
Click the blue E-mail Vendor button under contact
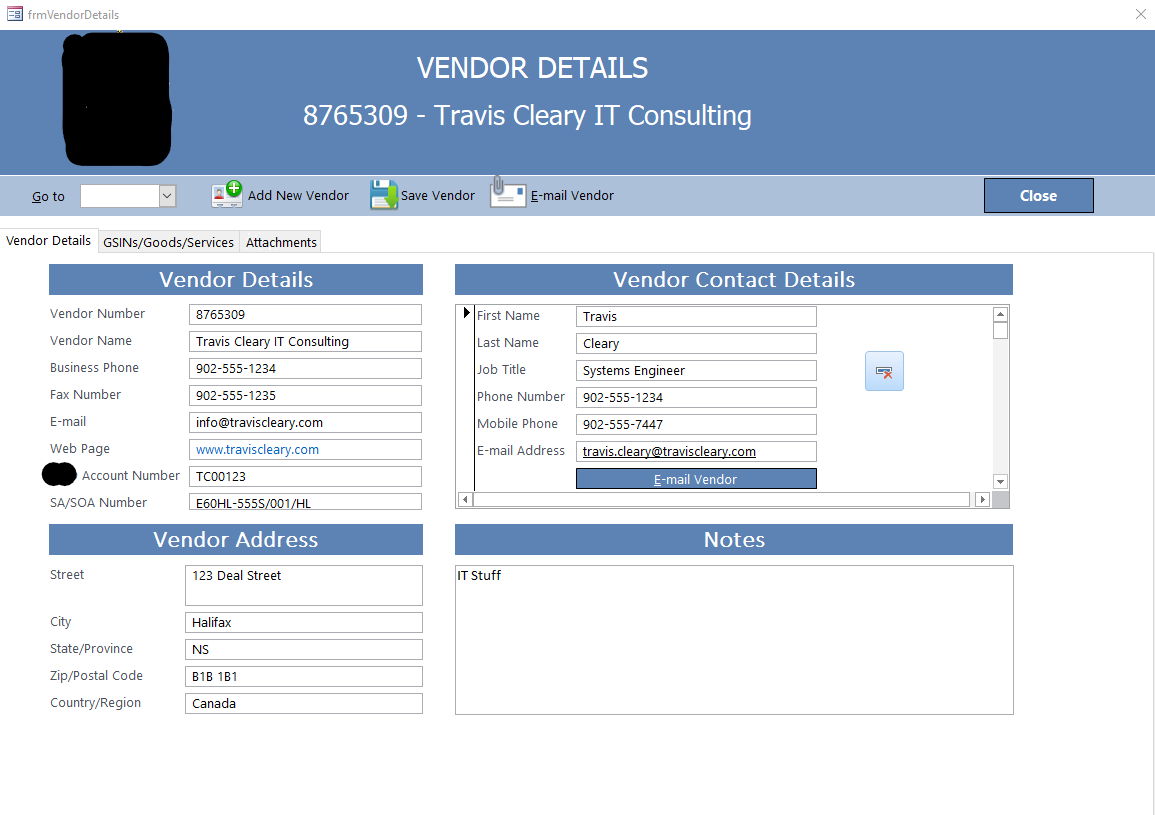tap(696, 480)
